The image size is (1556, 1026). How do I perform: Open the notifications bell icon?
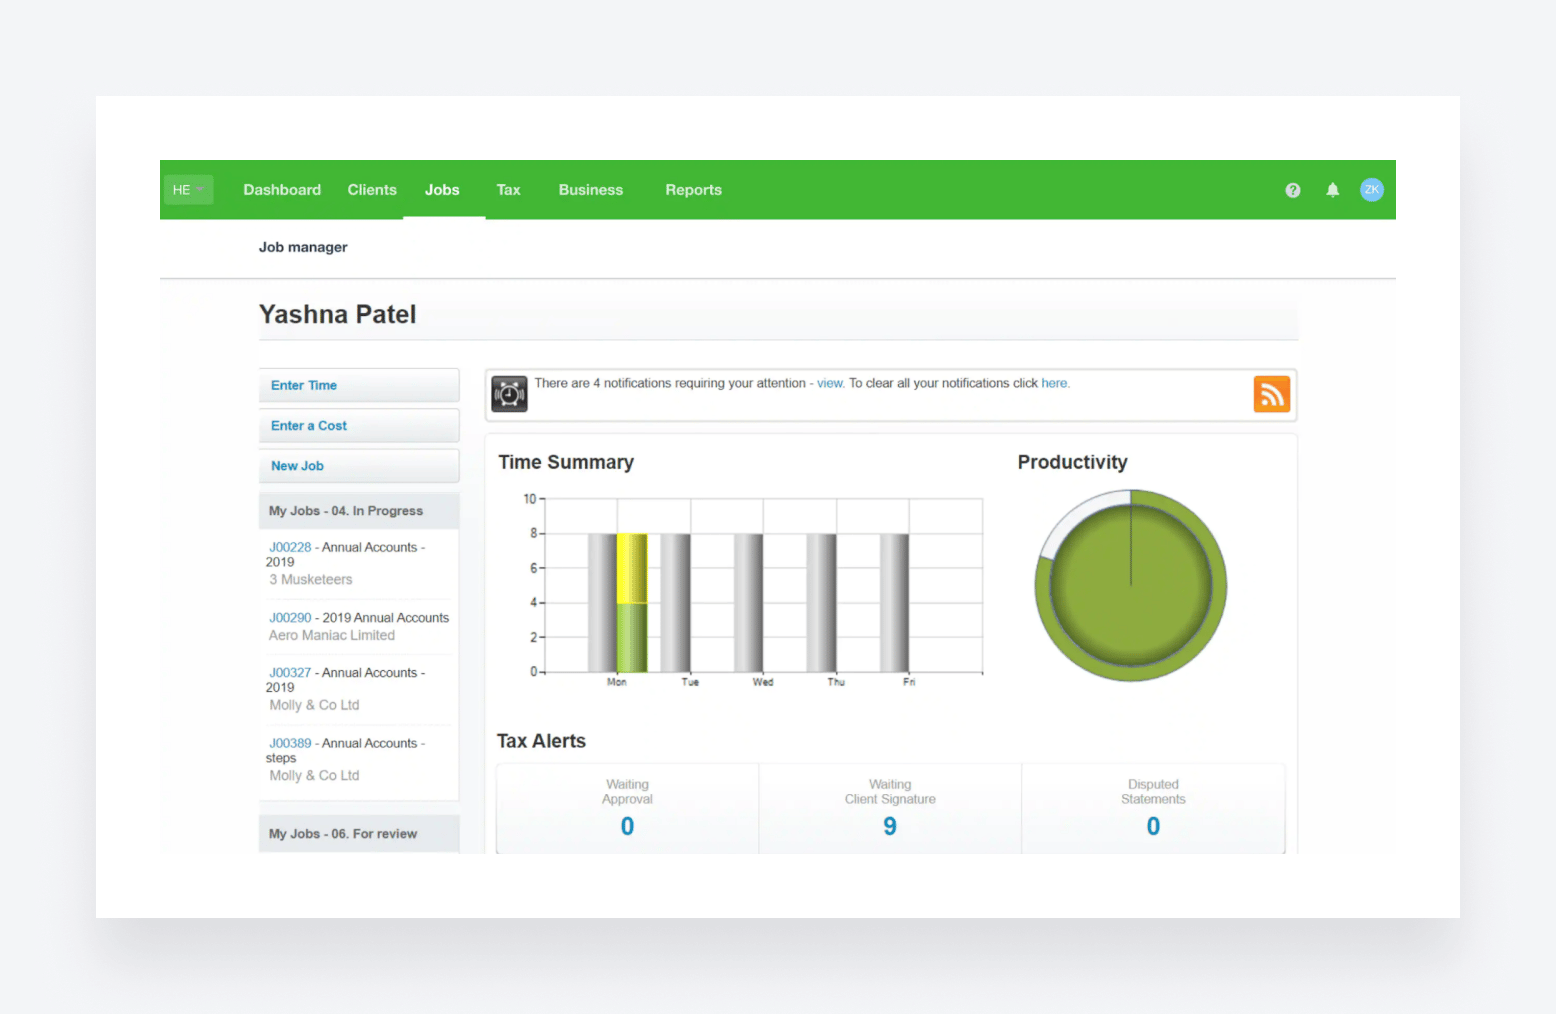tap(1332, 190)
